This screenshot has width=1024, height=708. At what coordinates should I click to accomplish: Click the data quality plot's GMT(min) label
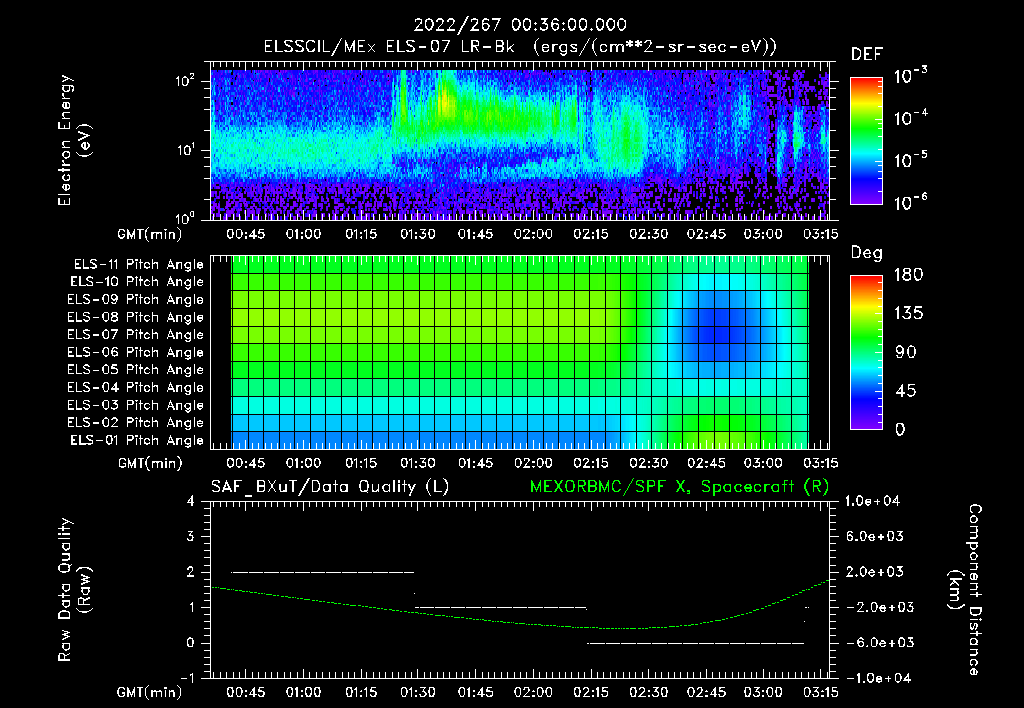click(150, 692)
